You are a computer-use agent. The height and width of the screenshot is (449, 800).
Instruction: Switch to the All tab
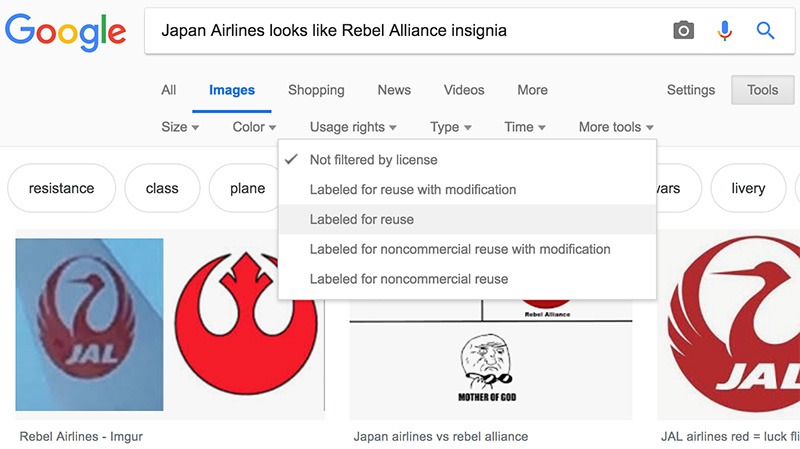pyautogui.click(x=168, y=90)
